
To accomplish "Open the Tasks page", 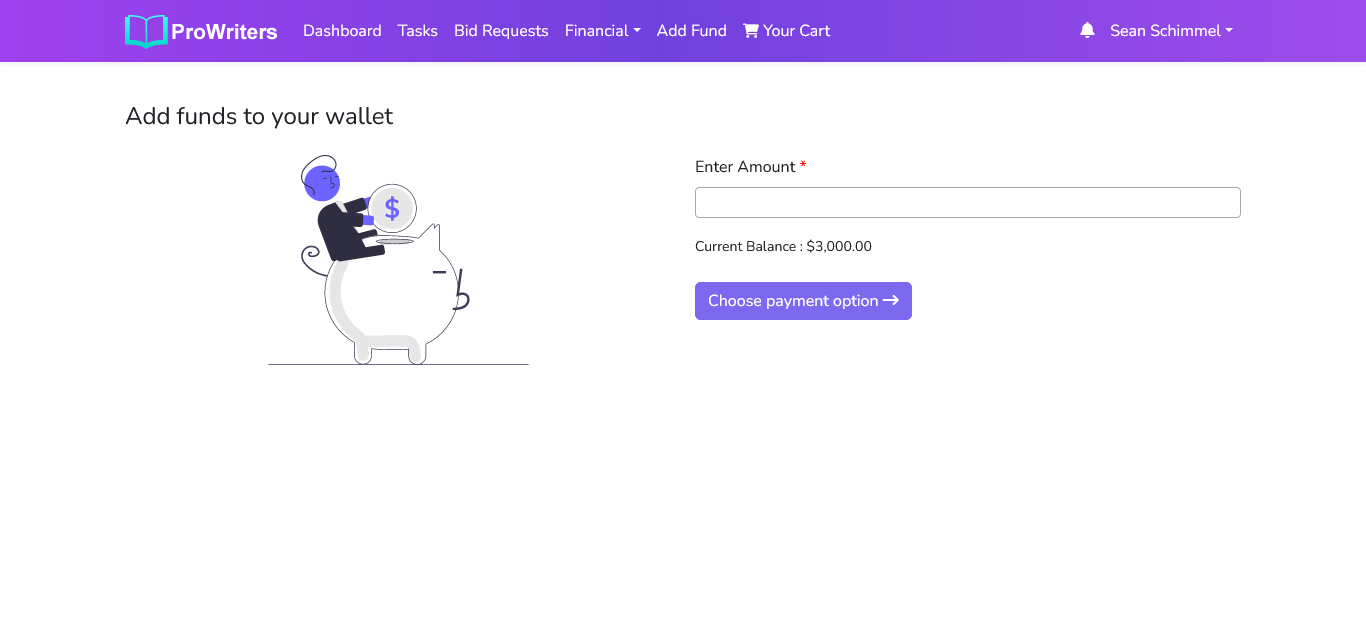I will [x=418, y=31].
